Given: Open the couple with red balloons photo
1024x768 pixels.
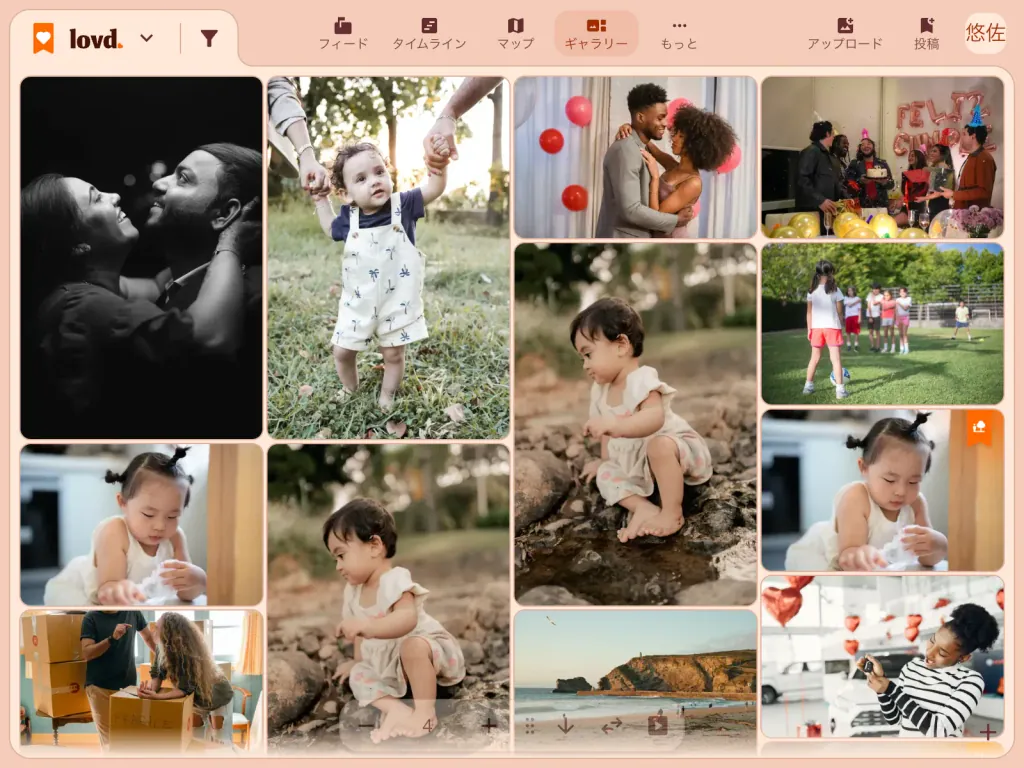Looking at the screenshot, I should point(635,157).
